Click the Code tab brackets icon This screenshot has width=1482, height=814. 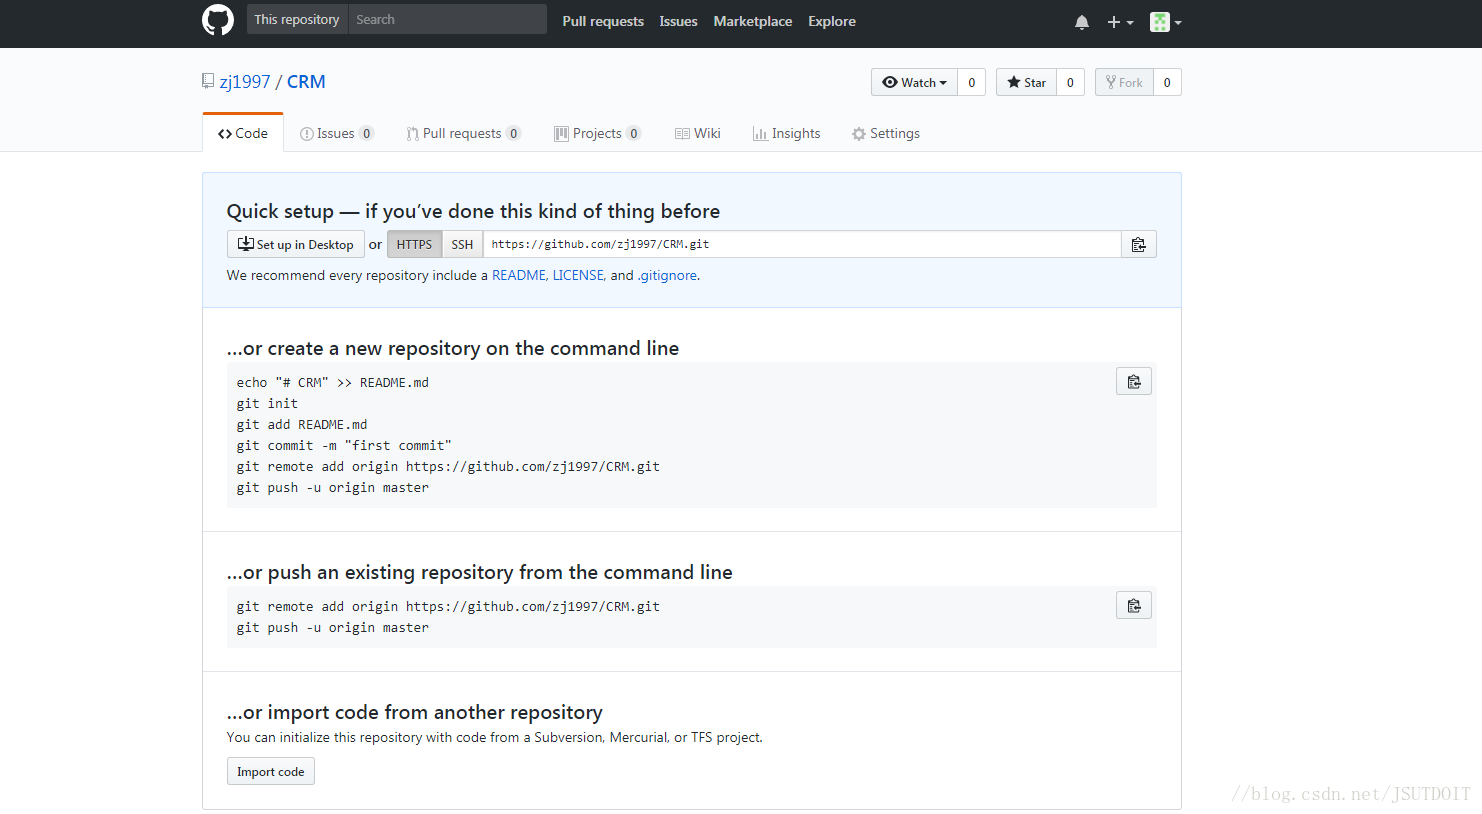225,134
